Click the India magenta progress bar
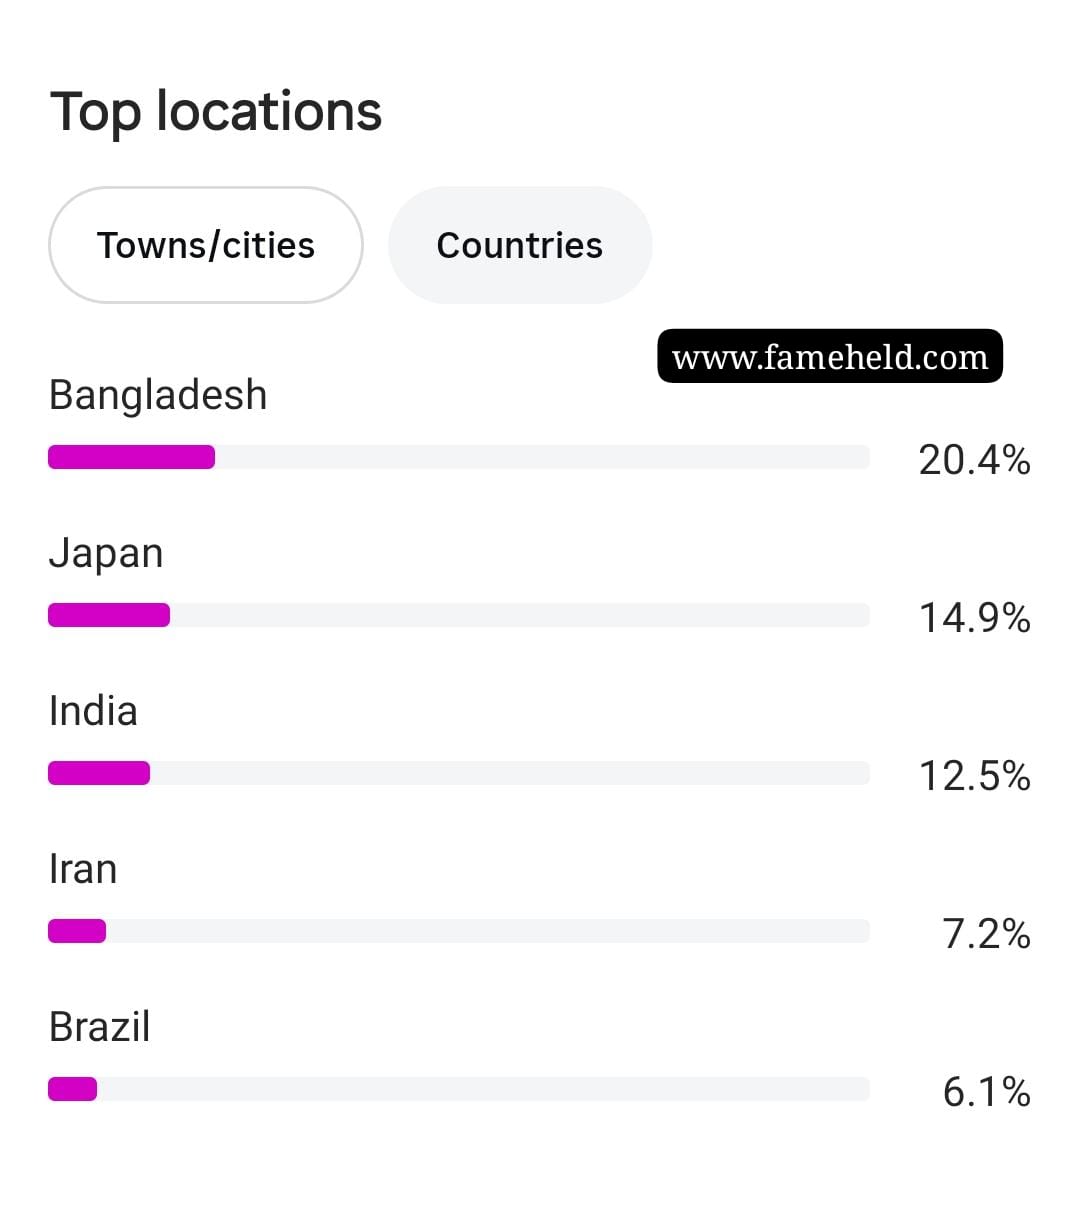This screenshot has width=1080, height=1232. click(99, 773)
